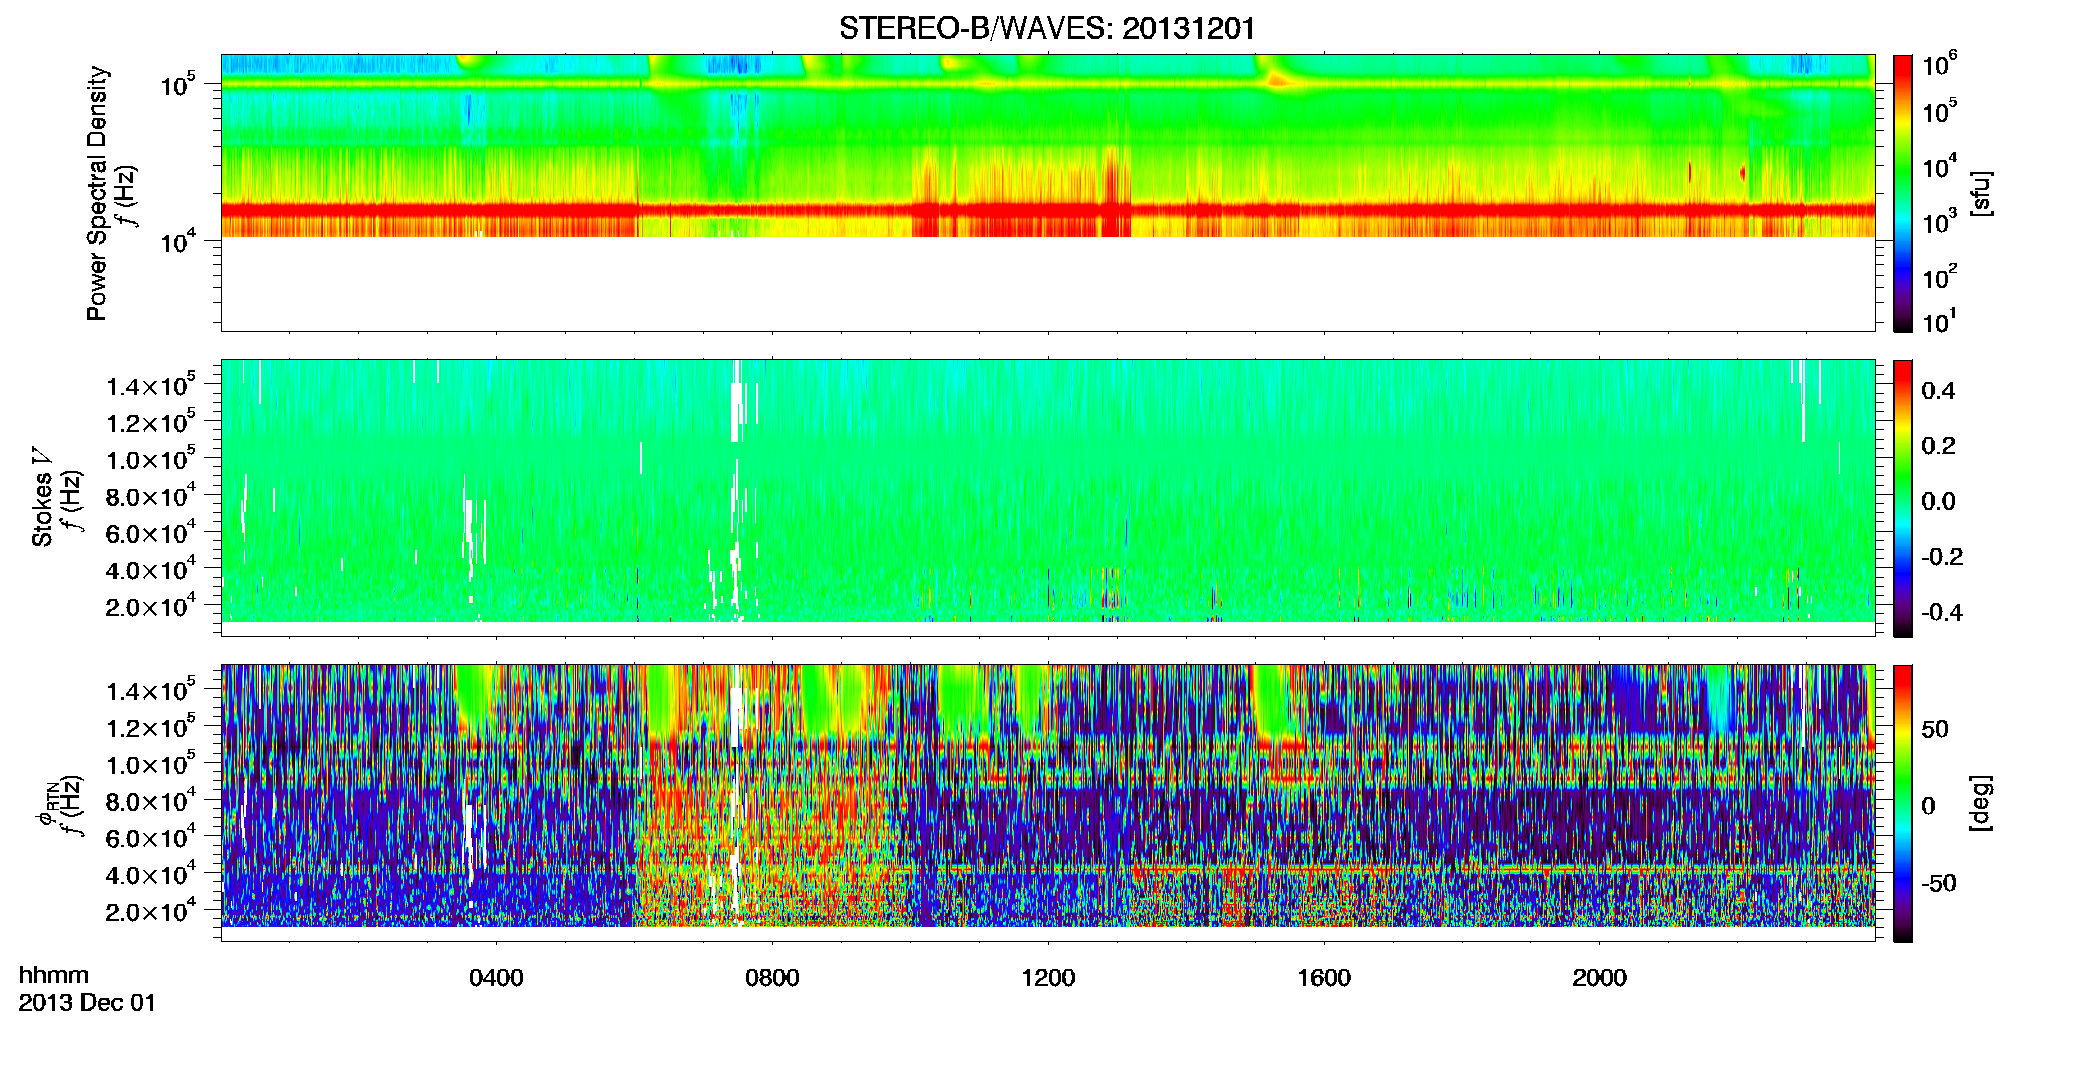Click the 10^3 label on sfu colorbar
Screen dimensions: 2096x1080
coord(1939,222)
